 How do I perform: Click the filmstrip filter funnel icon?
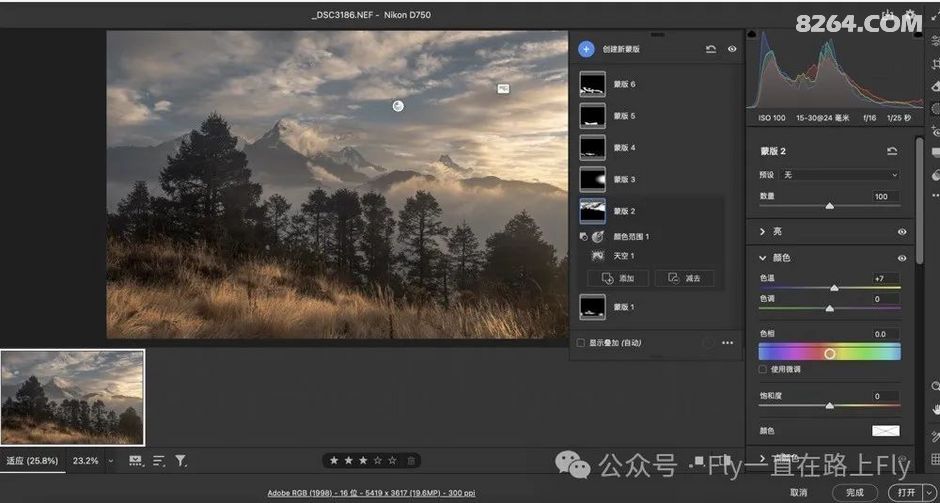point(181,461)
